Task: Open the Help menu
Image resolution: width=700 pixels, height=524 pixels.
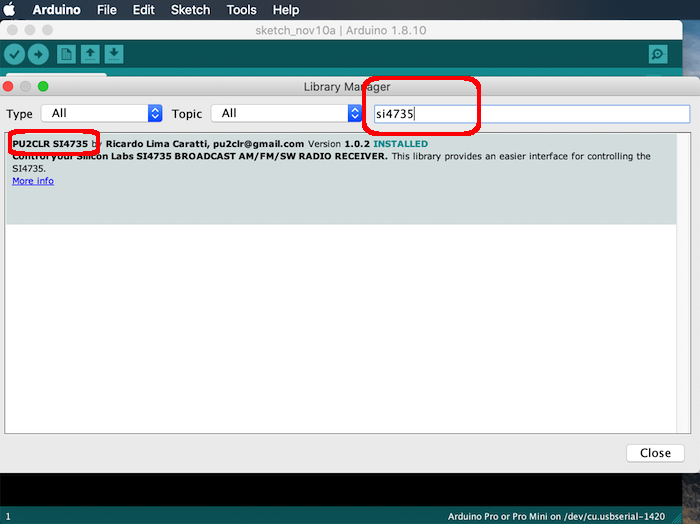Action: (286, 9)
